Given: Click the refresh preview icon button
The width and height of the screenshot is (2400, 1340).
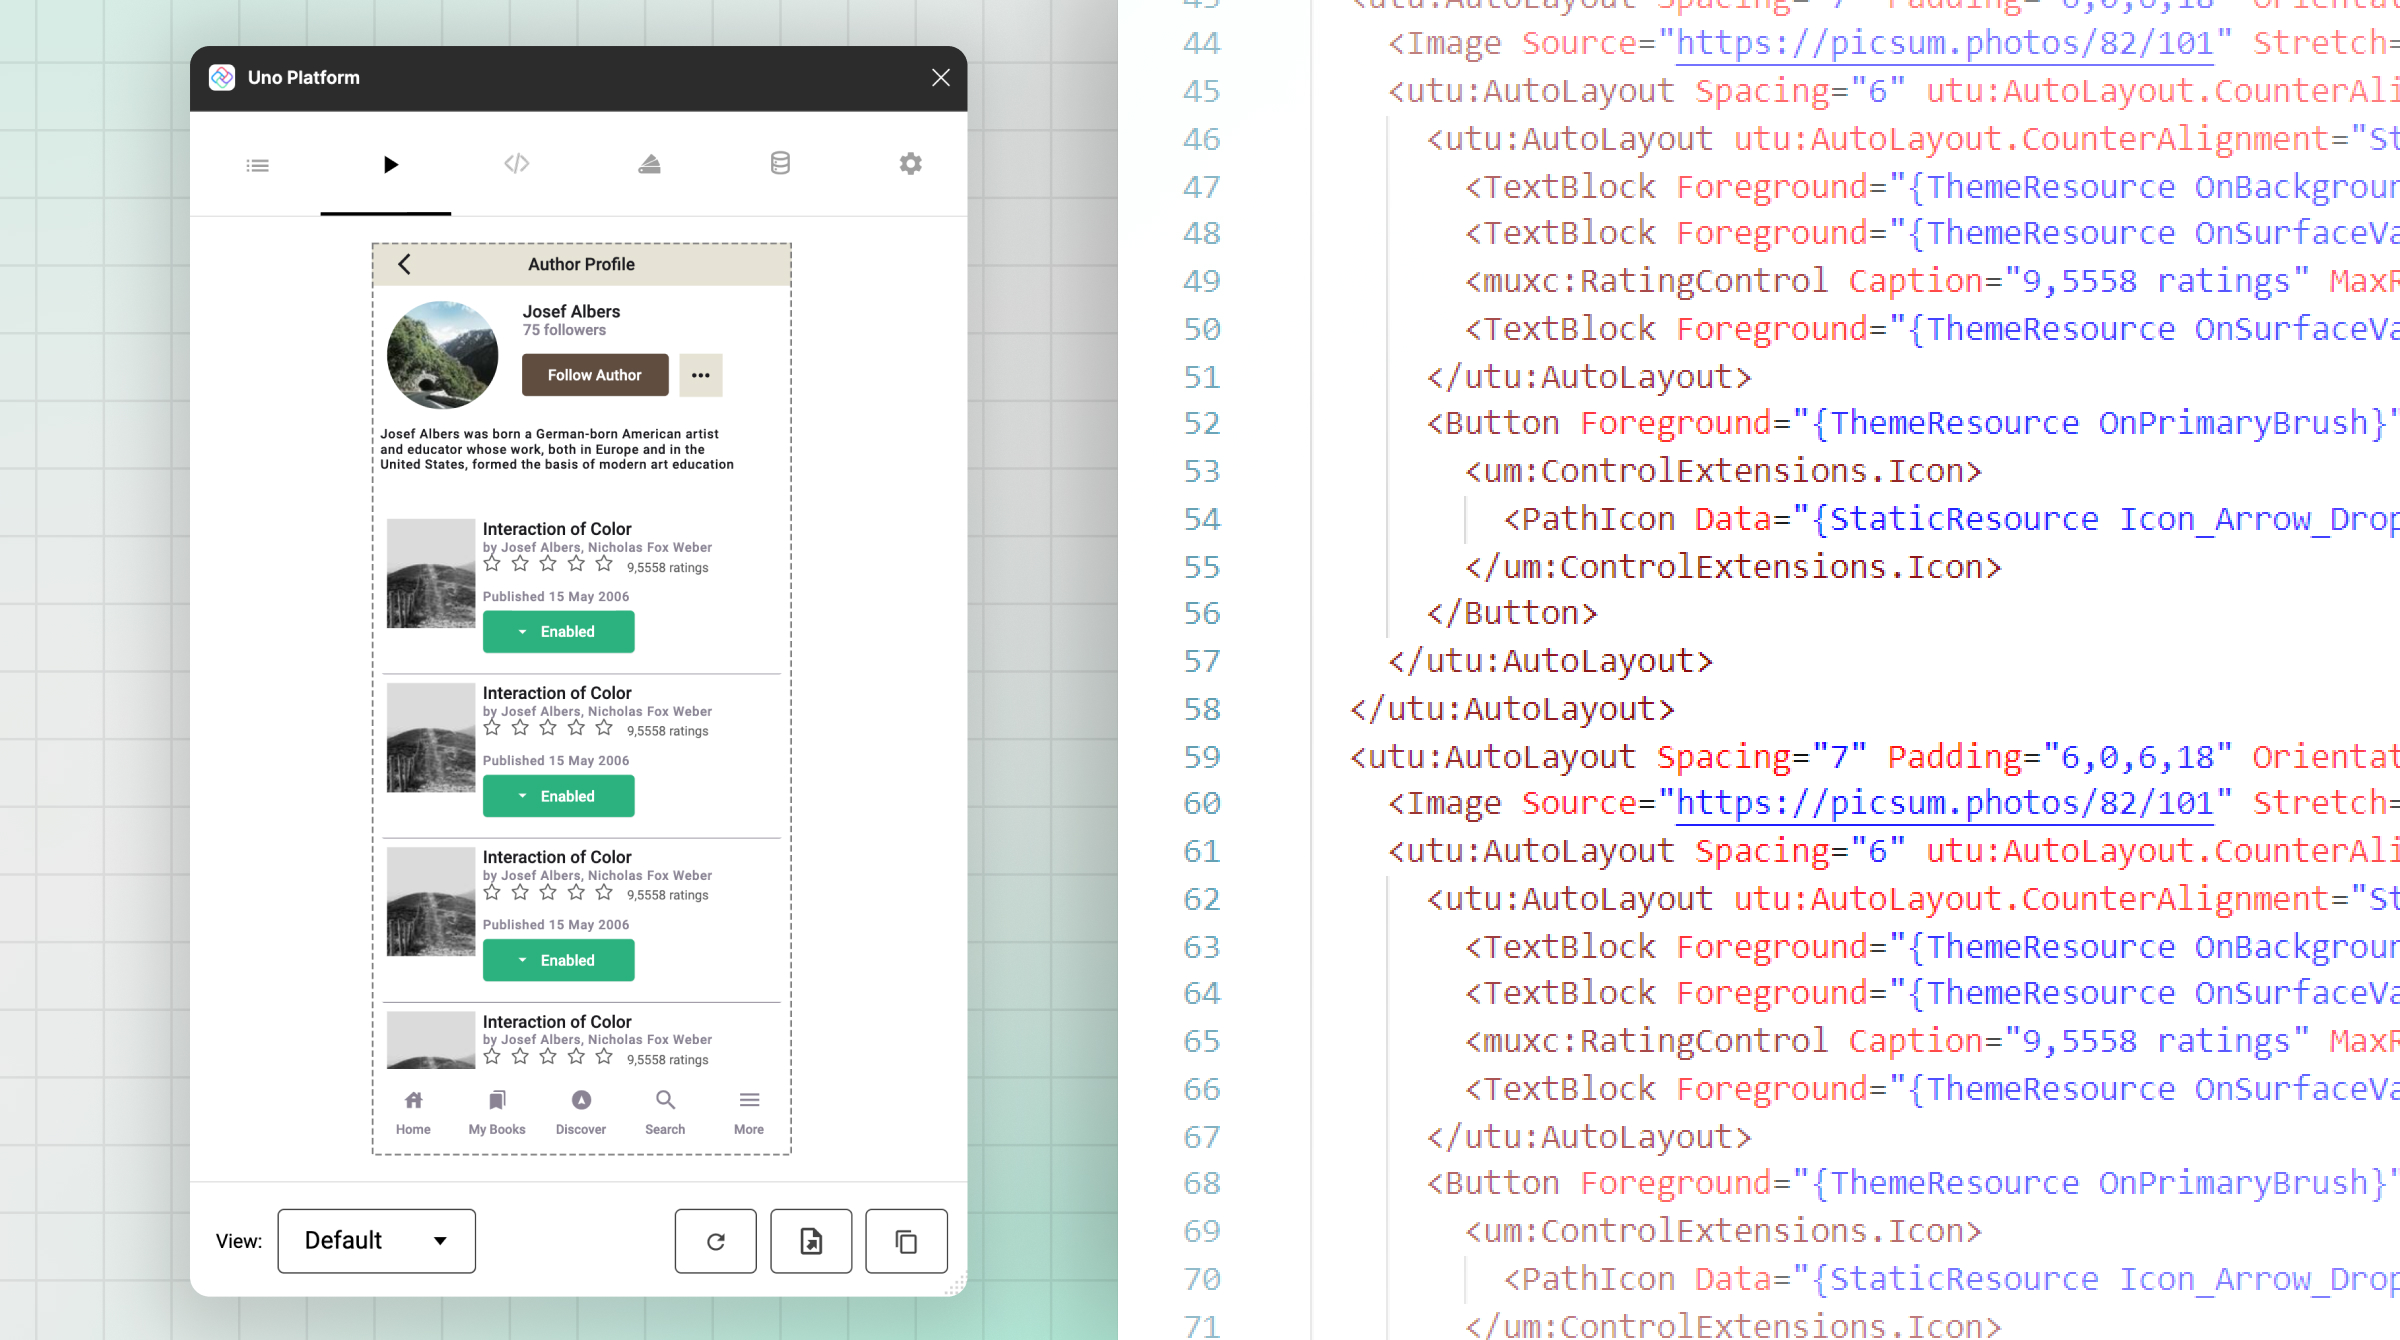Looking at the screenshot, I should (x=715, y=1241).
